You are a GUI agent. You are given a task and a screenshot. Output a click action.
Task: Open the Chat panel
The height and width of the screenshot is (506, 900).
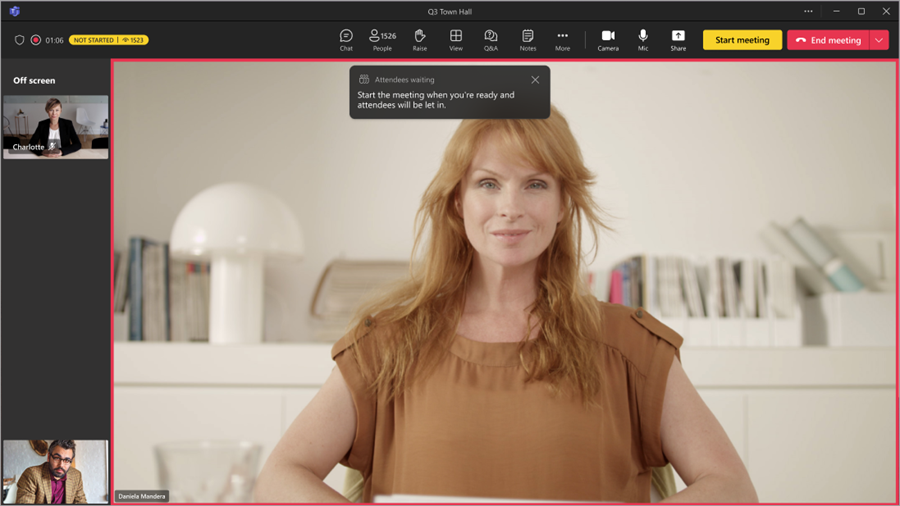point(346,40)
